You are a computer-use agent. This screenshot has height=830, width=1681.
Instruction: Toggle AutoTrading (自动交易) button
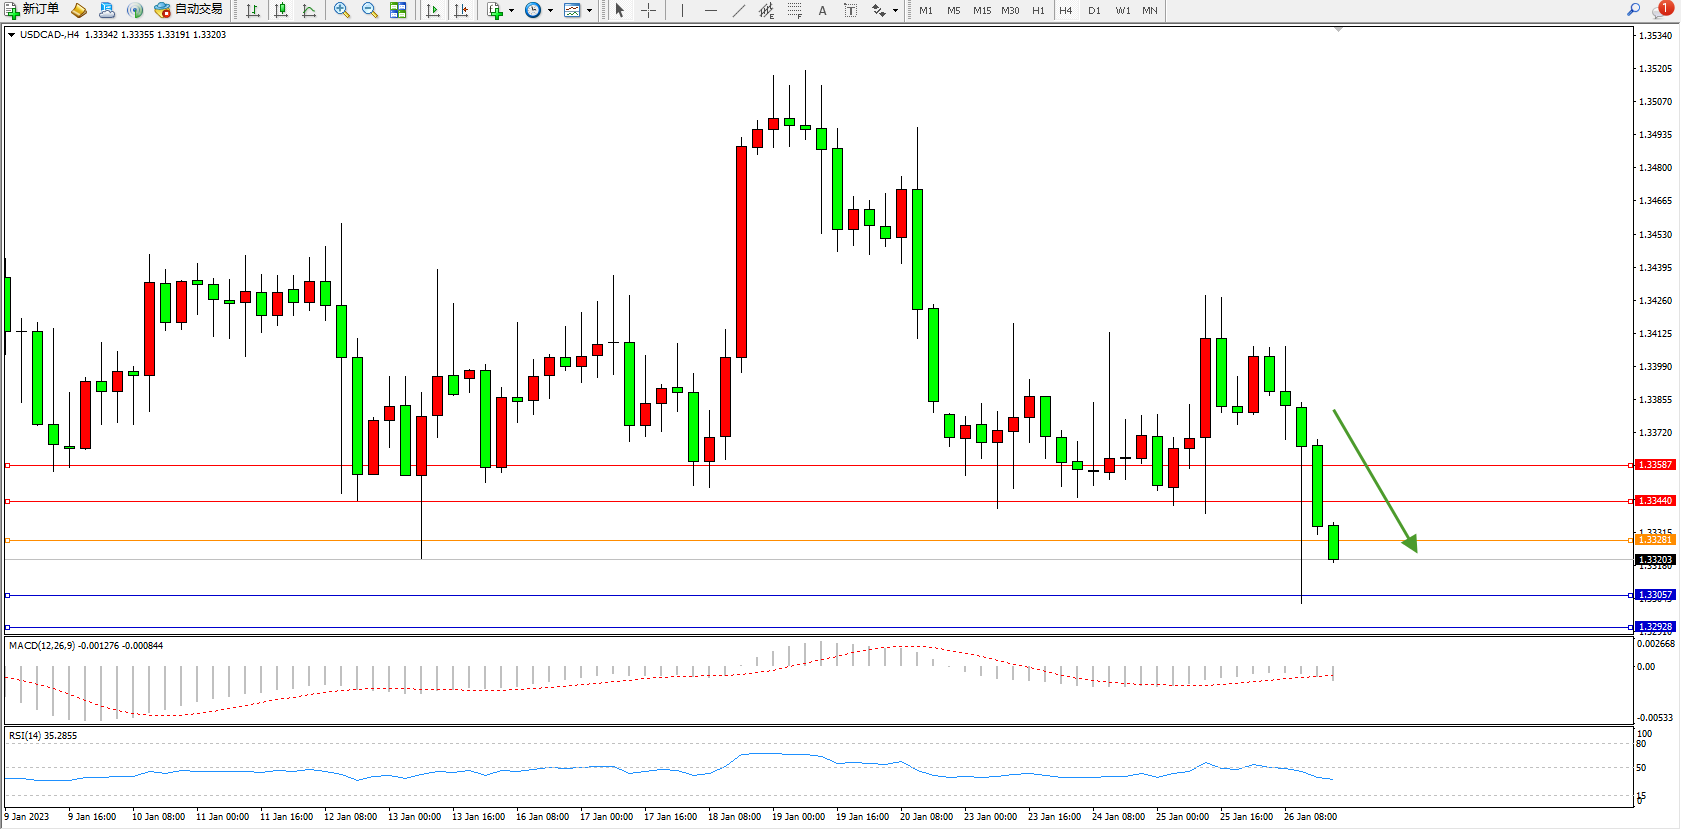coord(189,10)
